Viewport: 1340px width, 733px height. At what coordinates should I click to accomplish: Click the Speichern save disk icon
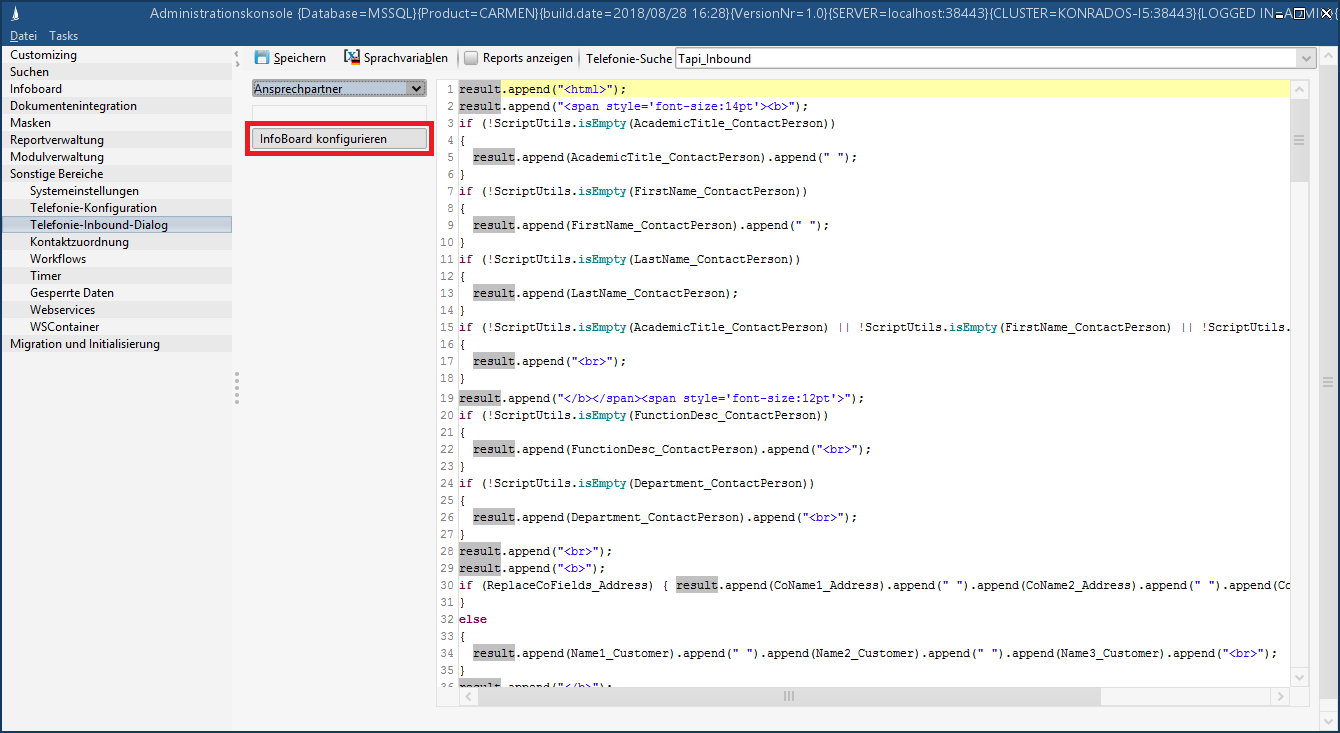point(262,58)
